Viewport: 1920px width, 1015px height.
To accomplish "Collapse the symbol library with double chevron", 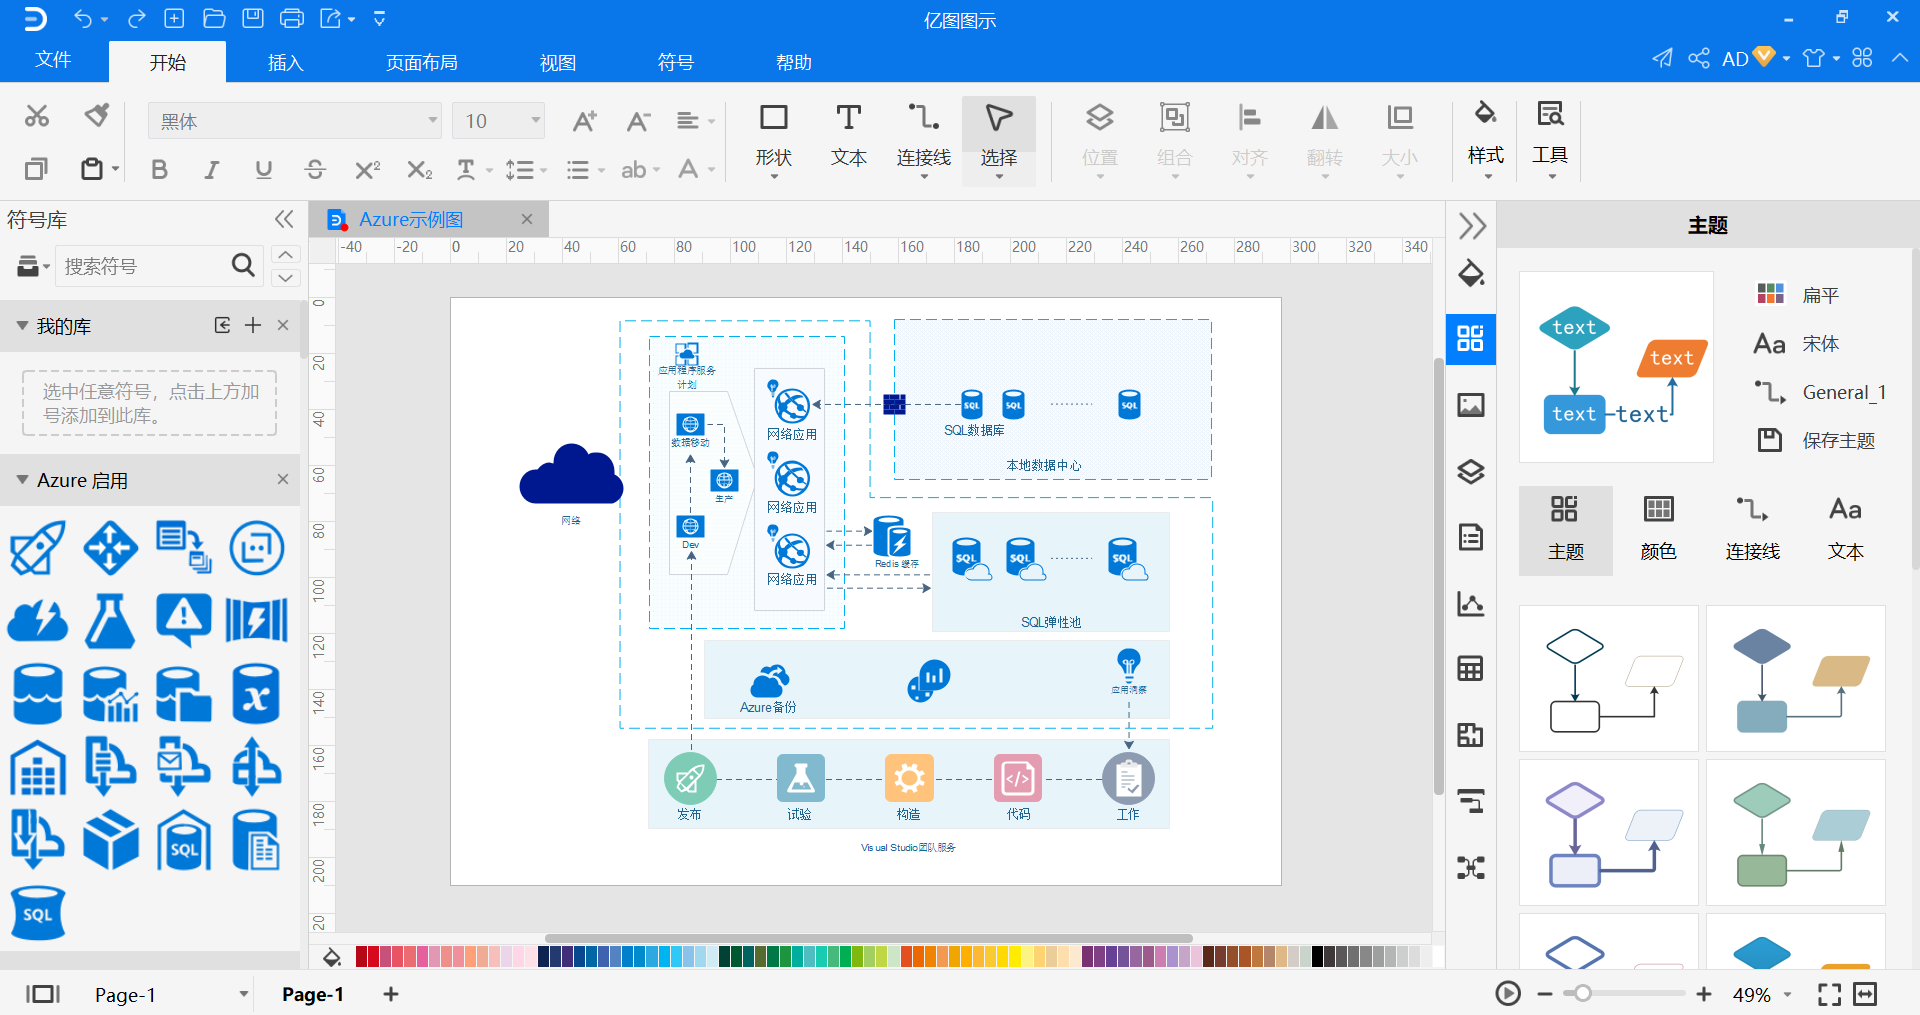I will coord(284,219).
